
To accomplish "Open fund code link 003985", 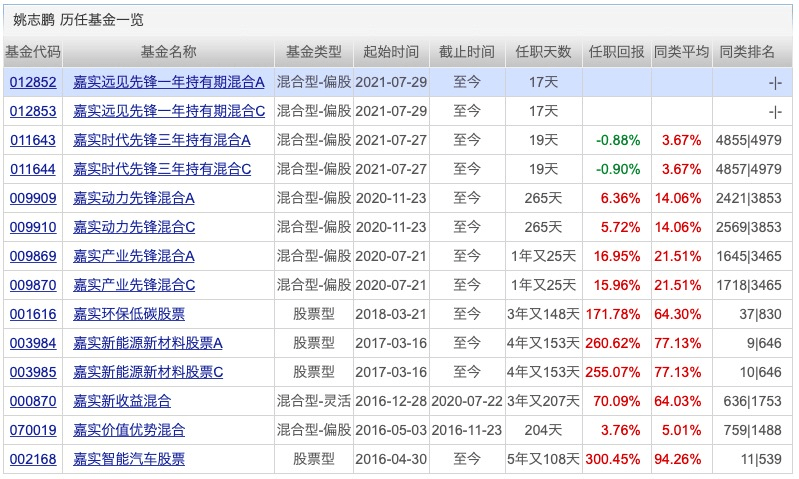I will (x=33, y=372).
